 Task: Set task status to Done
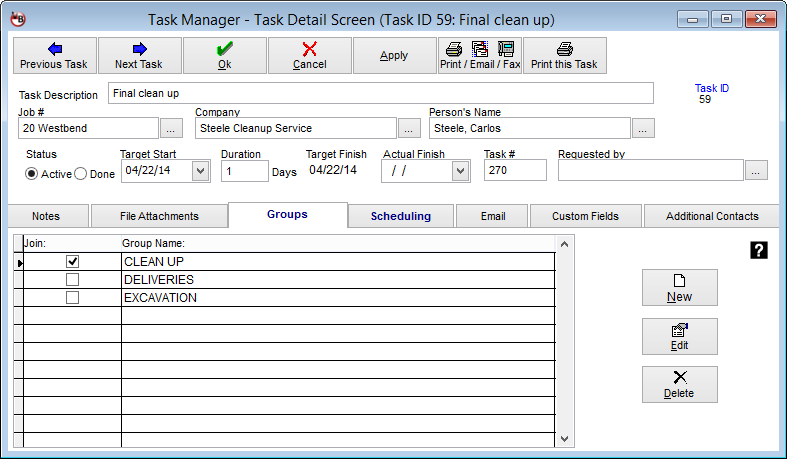coord(82,174)
